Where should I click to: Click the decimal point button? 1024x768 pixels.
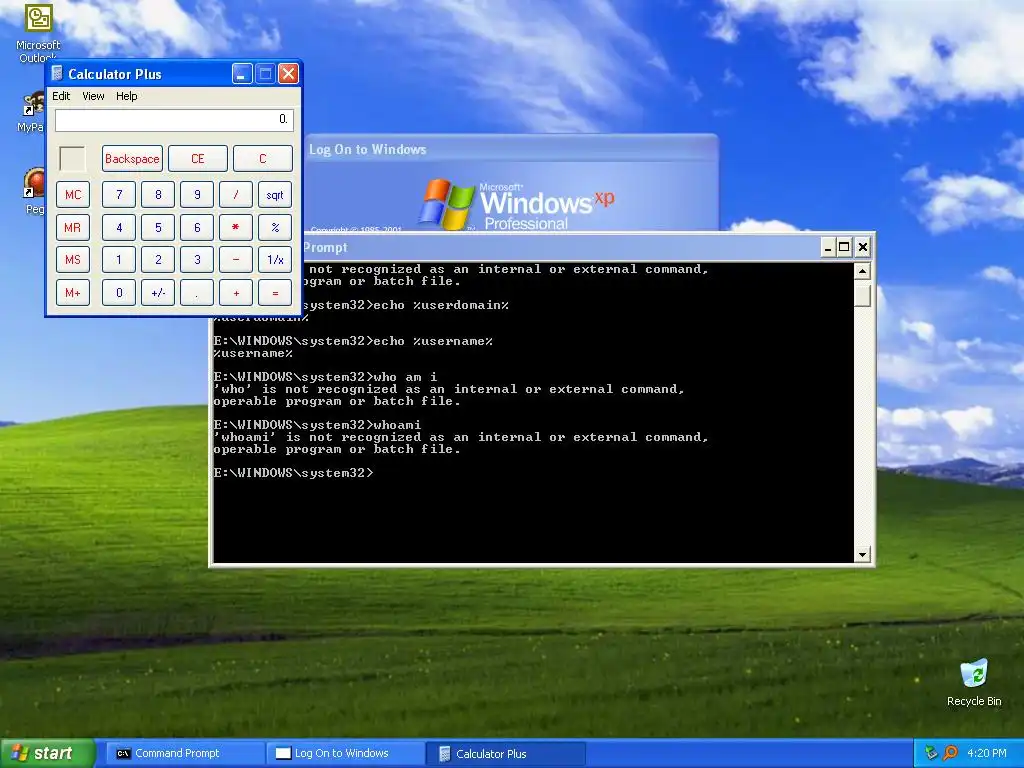click(197, 293)
